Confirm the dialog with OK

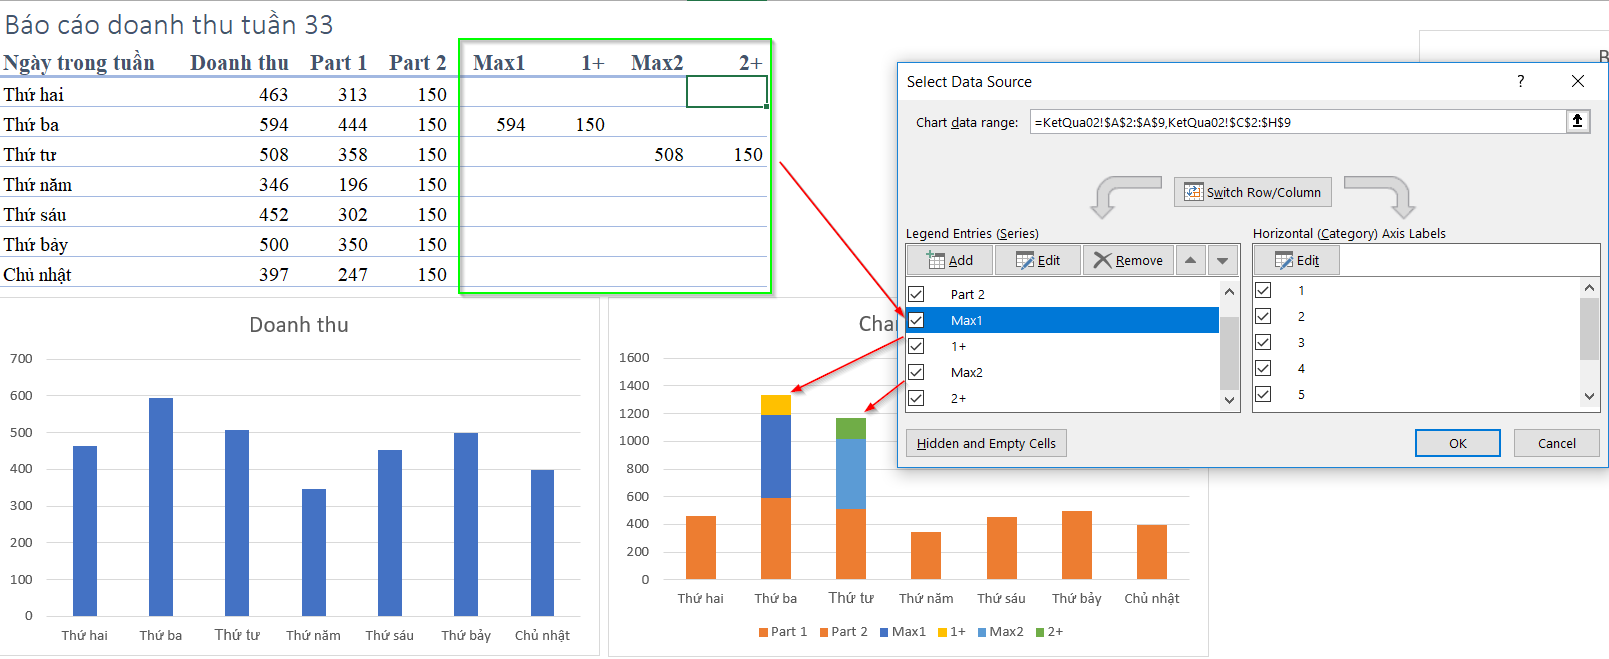[x=1457, y=443]
